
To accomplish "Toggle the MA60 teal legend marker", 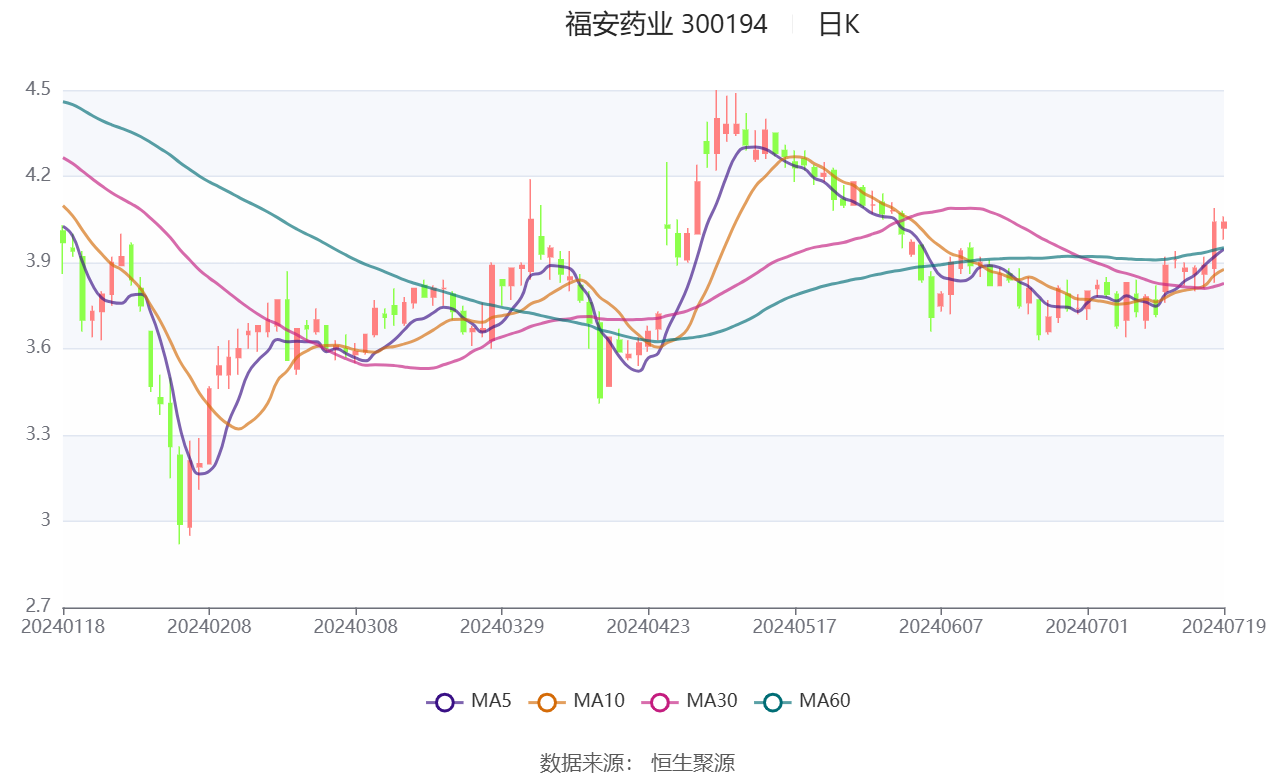I will click(x=772, y=702).
